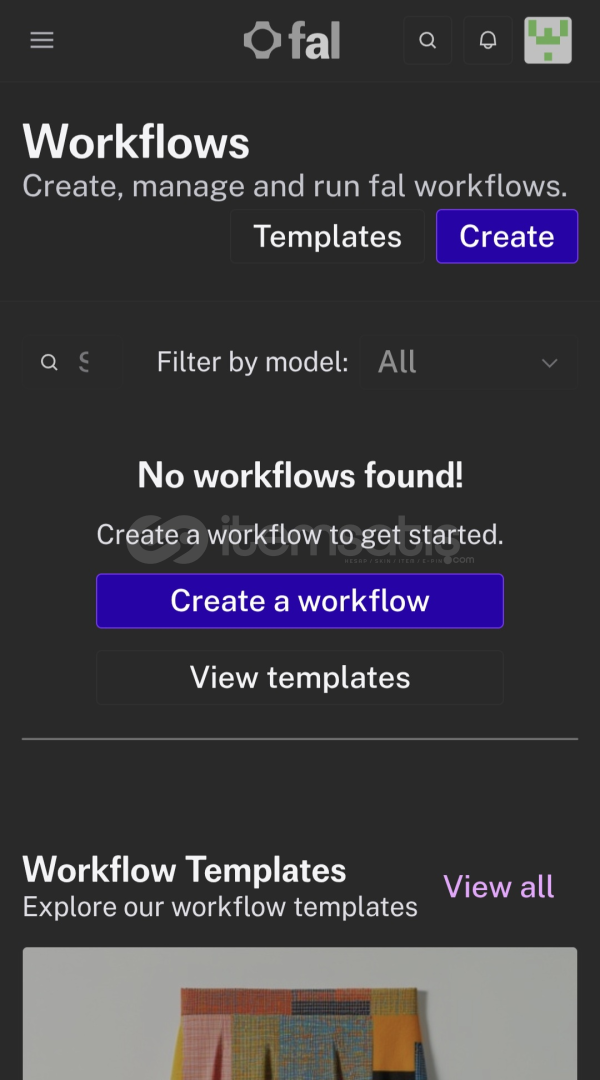This screenshot has width=600, height=1080.
Task: Open the notifications bell
Action: 488,41
